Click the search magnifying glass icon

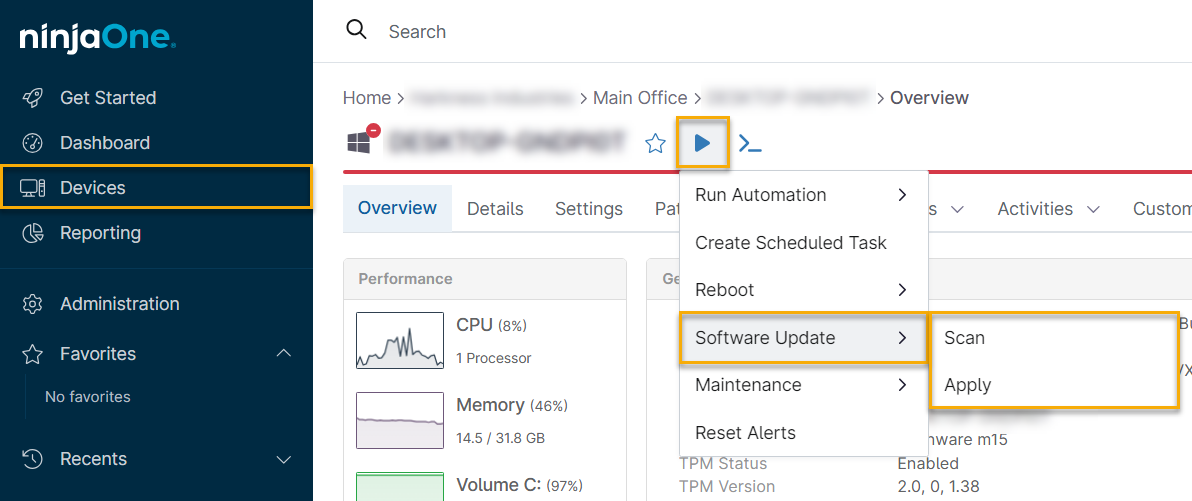click(x=357, y=30)
